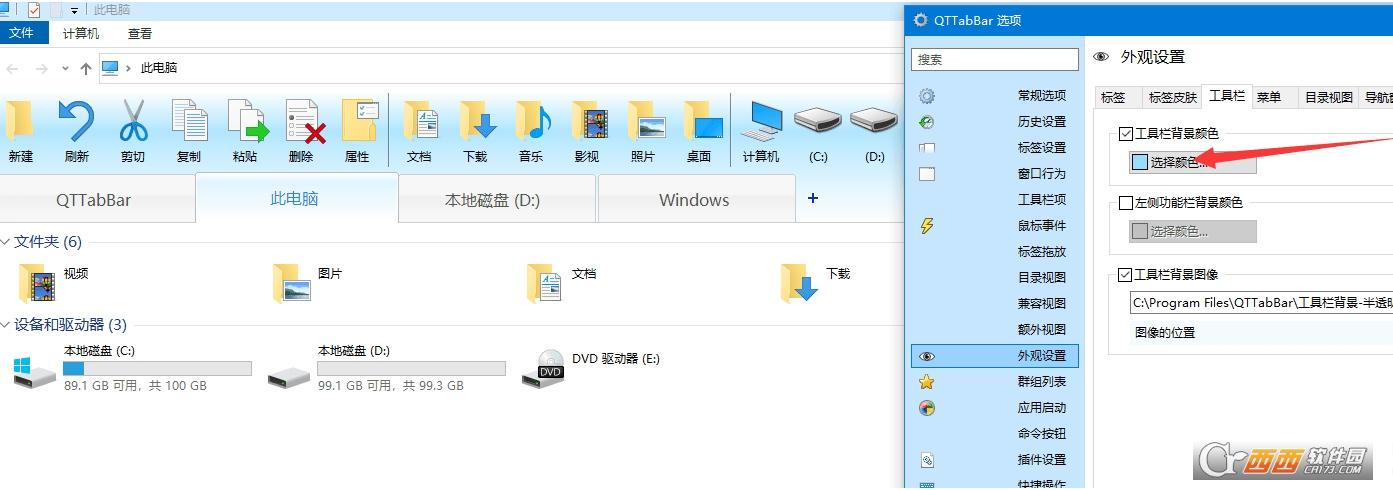
Task: Collapse the 文件夹 (6) group
Action: (x=6, y=242)
